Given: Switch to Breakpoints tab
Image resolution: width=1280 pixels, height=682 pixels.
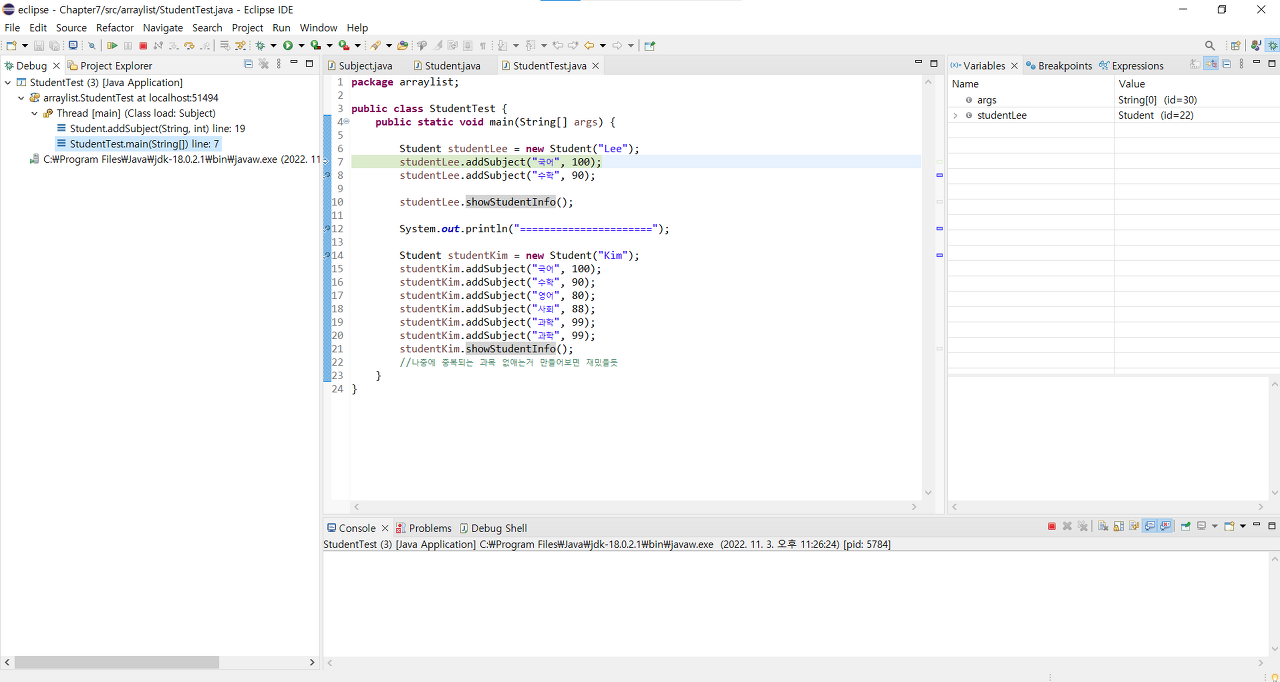Looking at the screenshot, I should [1058, 66].
